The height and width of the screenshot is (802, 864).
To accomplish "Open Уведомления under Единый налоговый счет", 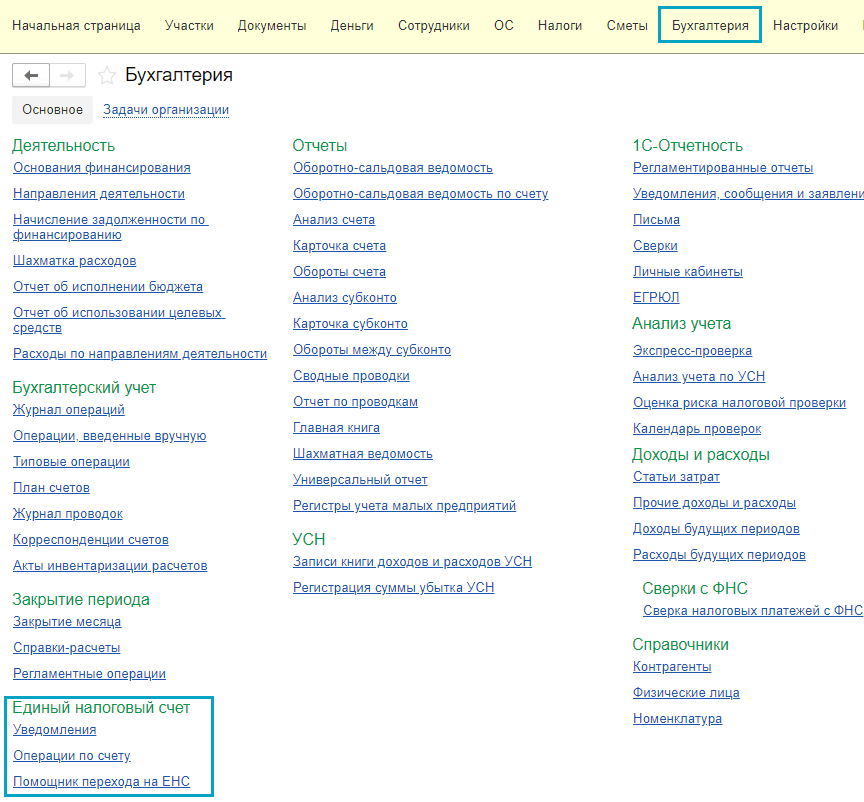I will click(54, 730).
